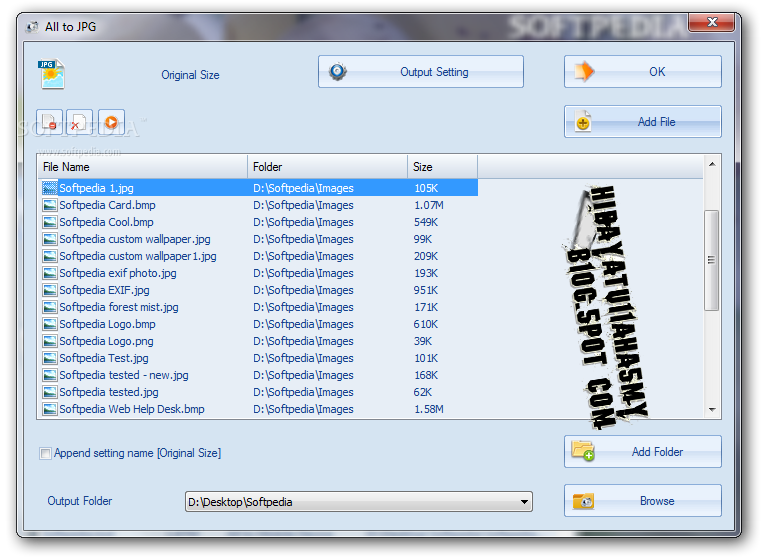Open the Output Folder dropdown arrow
The width and height of the screenshot is (762, 558).
524,502
